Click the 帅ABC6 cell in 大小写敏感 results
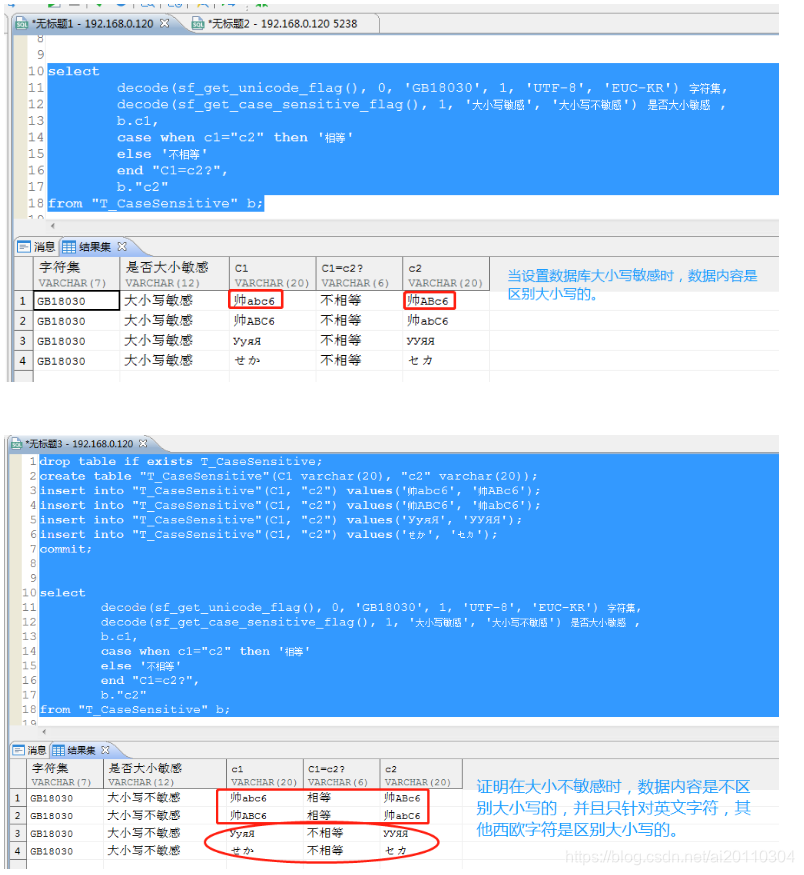The height and width of the screenshot is (875, 804). coord(272,321)
